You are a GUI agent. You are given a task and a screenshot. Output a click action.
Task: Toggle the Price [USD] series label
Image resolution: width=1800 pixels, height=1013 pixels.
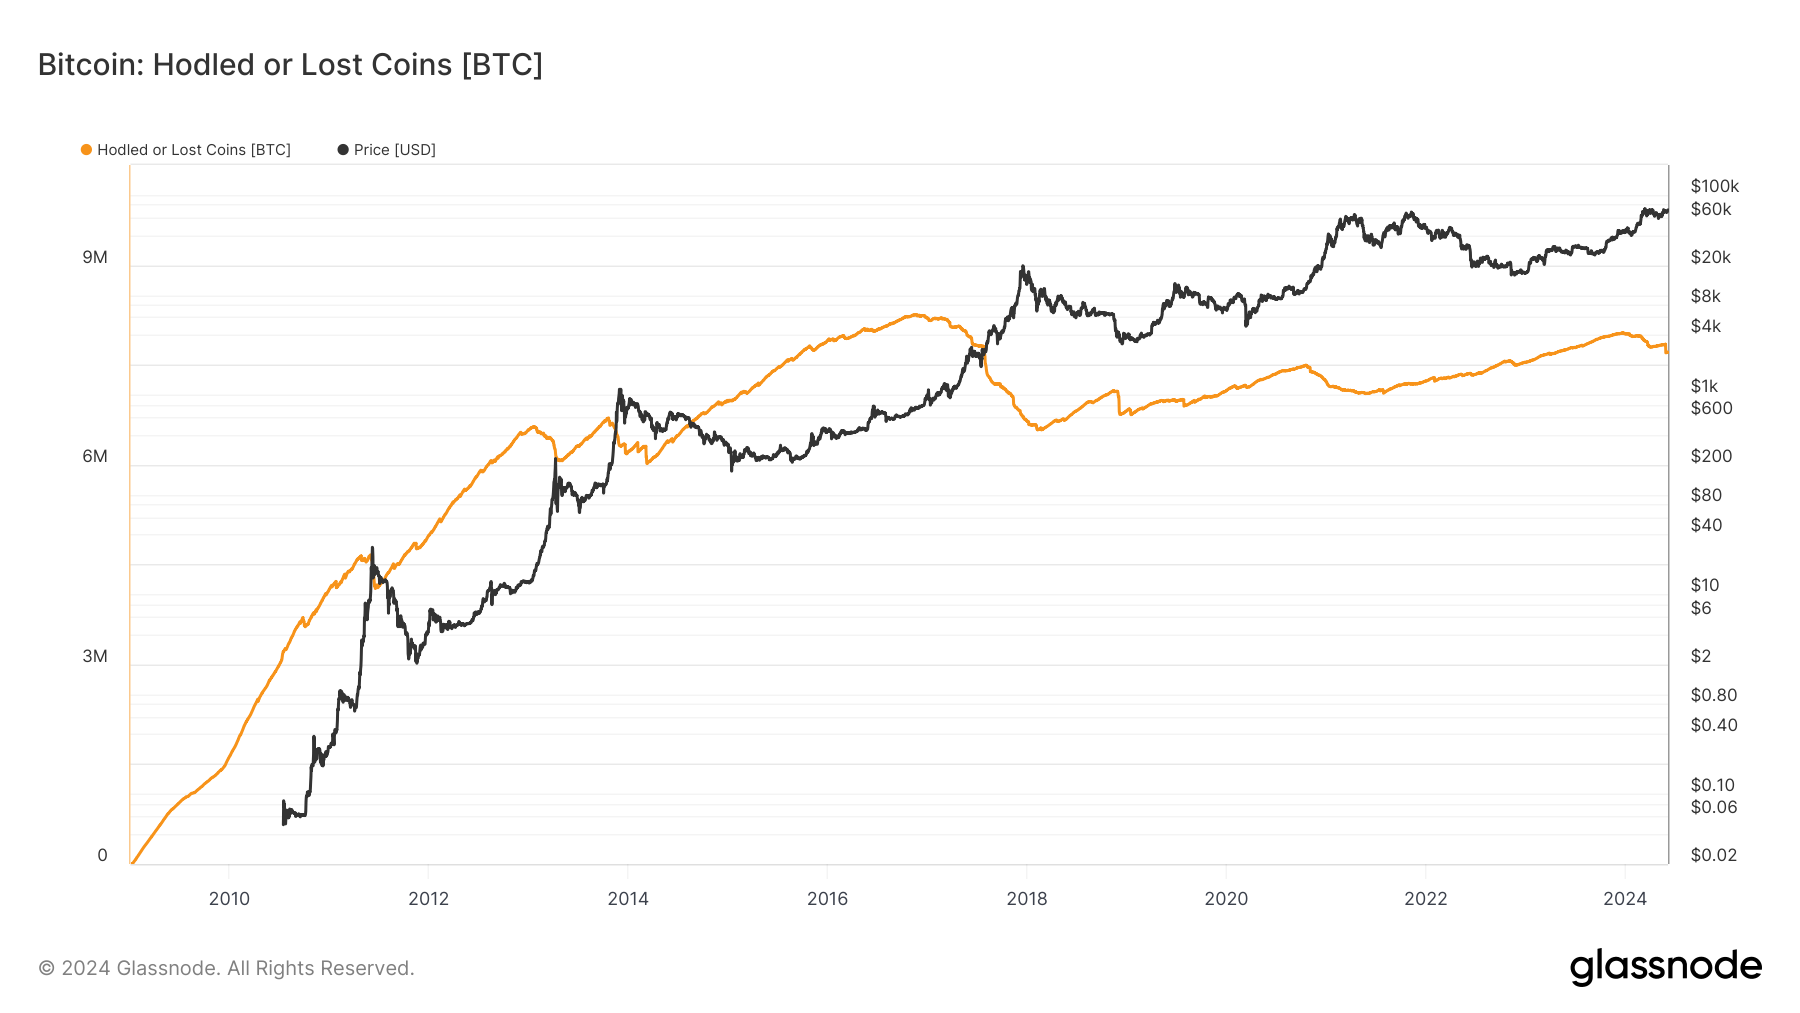395,150
